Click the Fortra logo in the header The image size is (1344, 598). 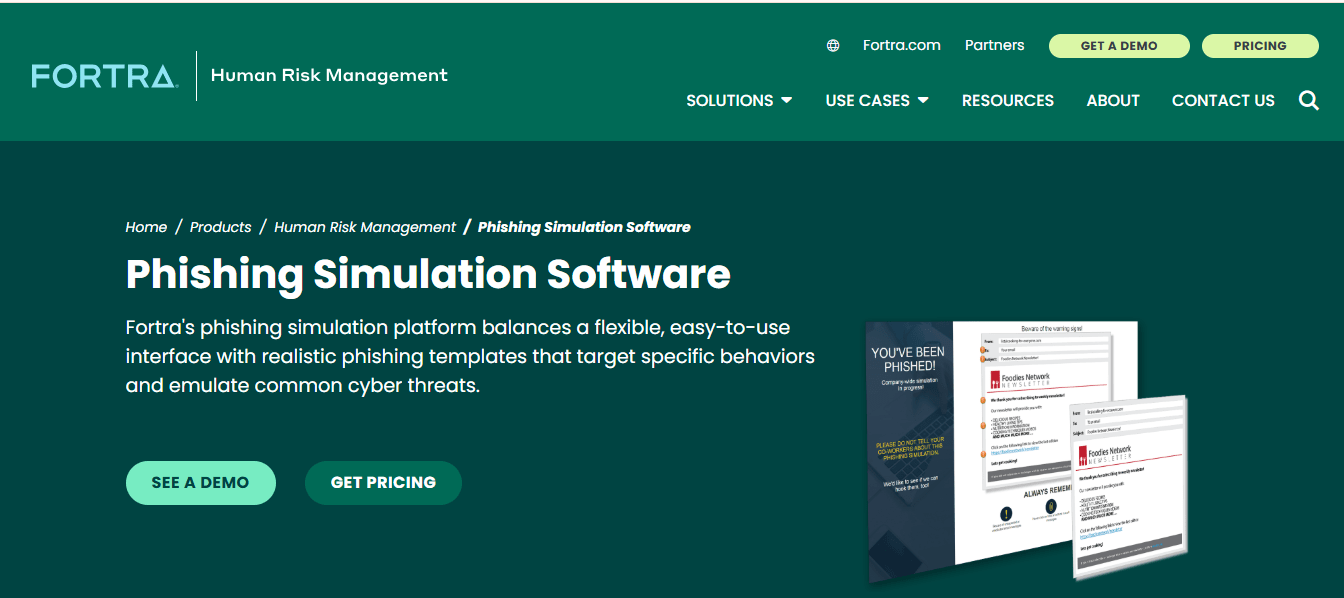105,76
